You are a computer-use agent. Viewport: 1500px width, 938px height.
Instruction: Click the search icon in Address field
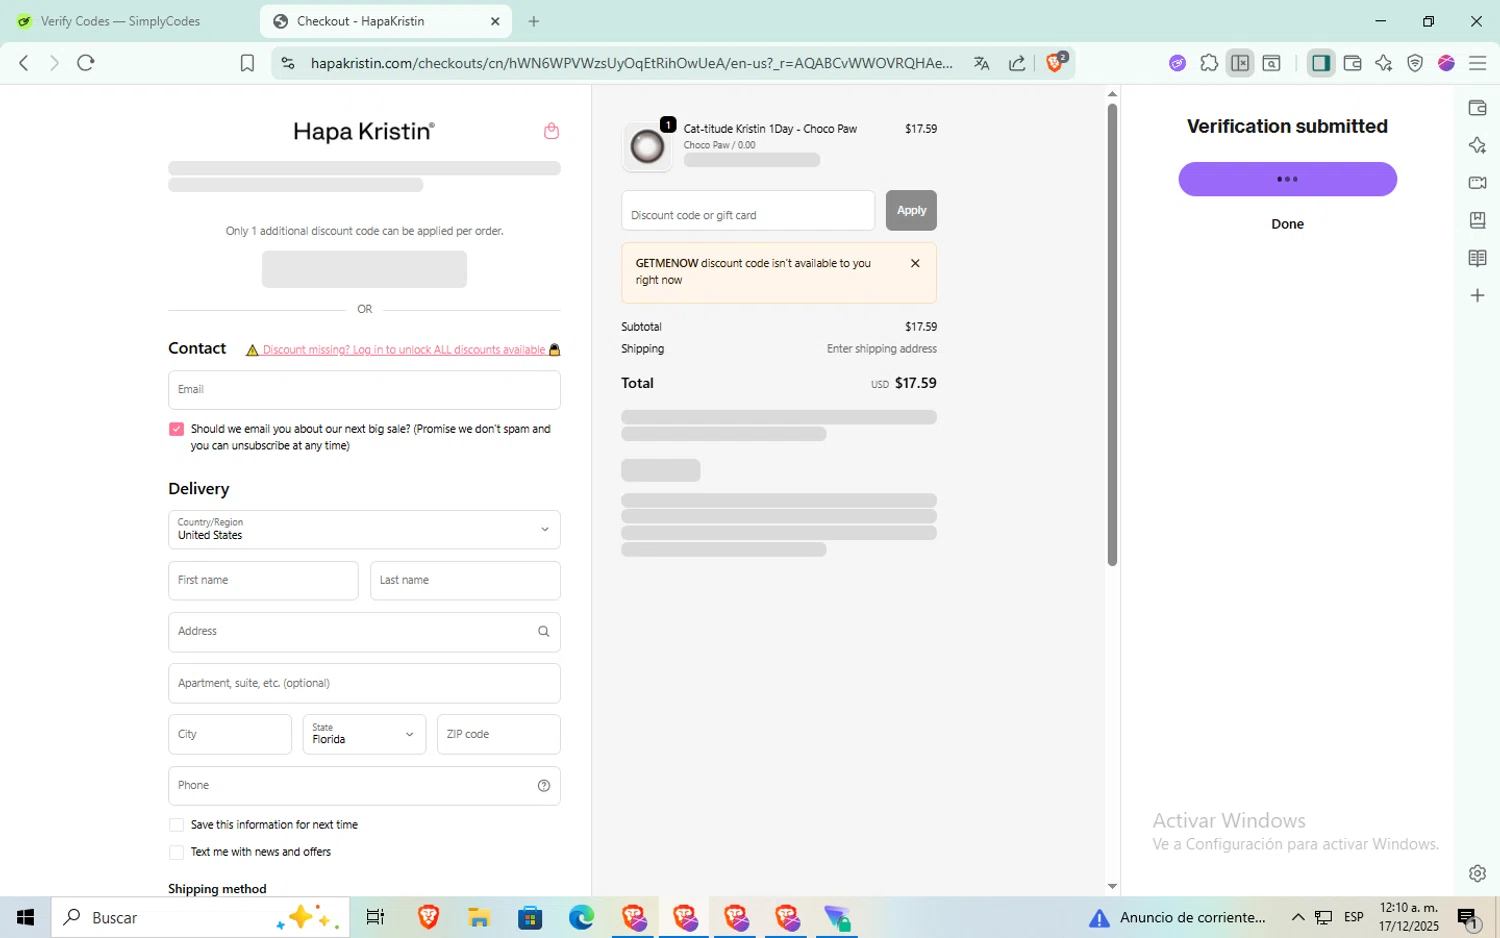544,631
